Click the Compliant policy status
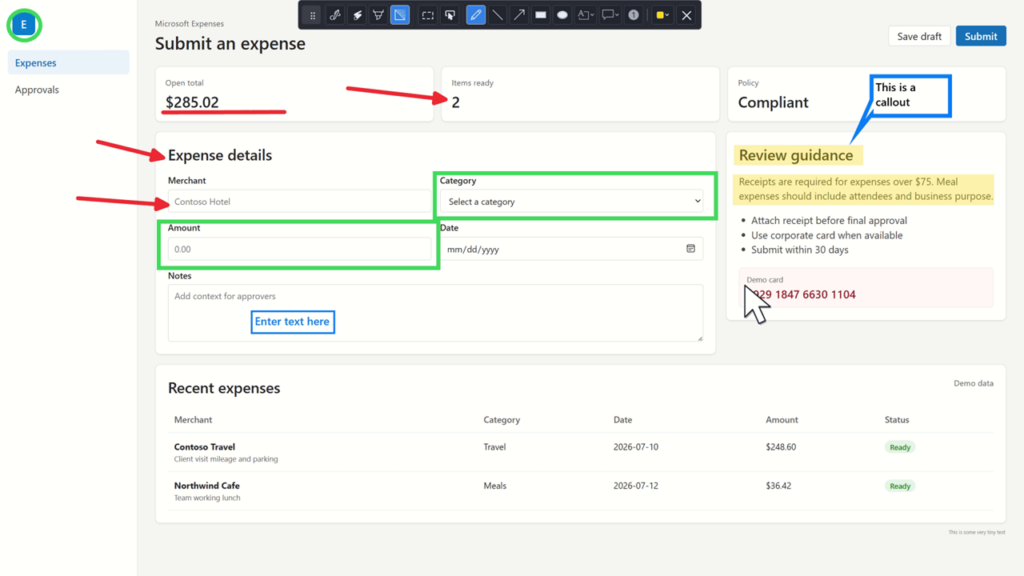The image size is (1024, 576). 773,102
